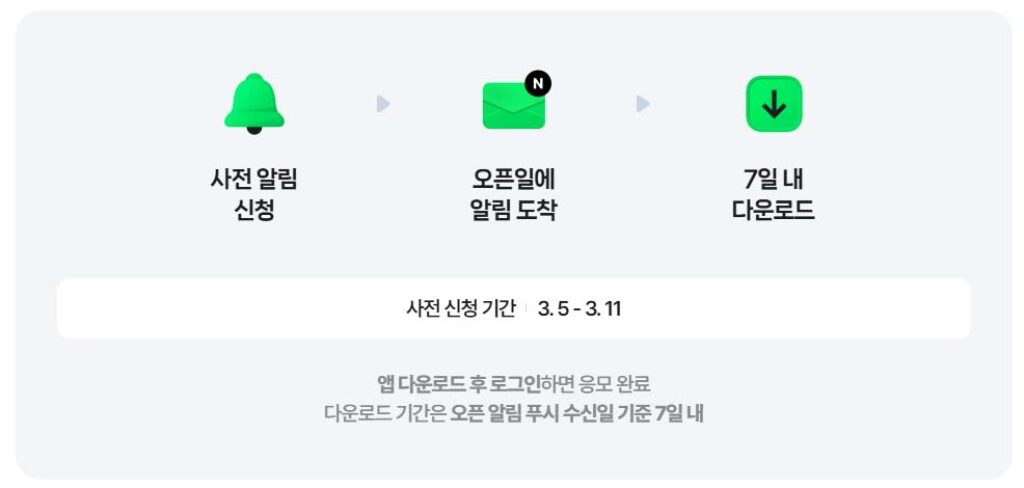Click bold '오픈 알림 푸시 수신일 기준 7일 내'
The image size is (1024, 488).
coord(577,413)
